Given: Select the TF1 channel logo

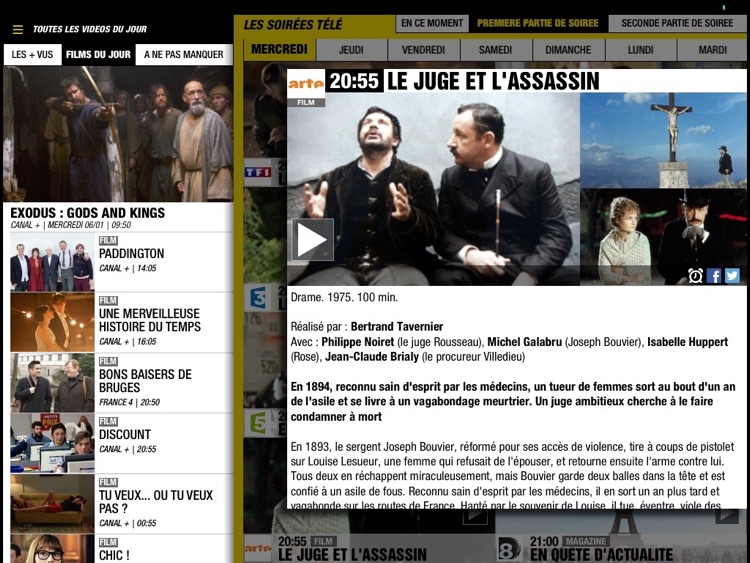Looking at the screenshot, I should (258, 172).
